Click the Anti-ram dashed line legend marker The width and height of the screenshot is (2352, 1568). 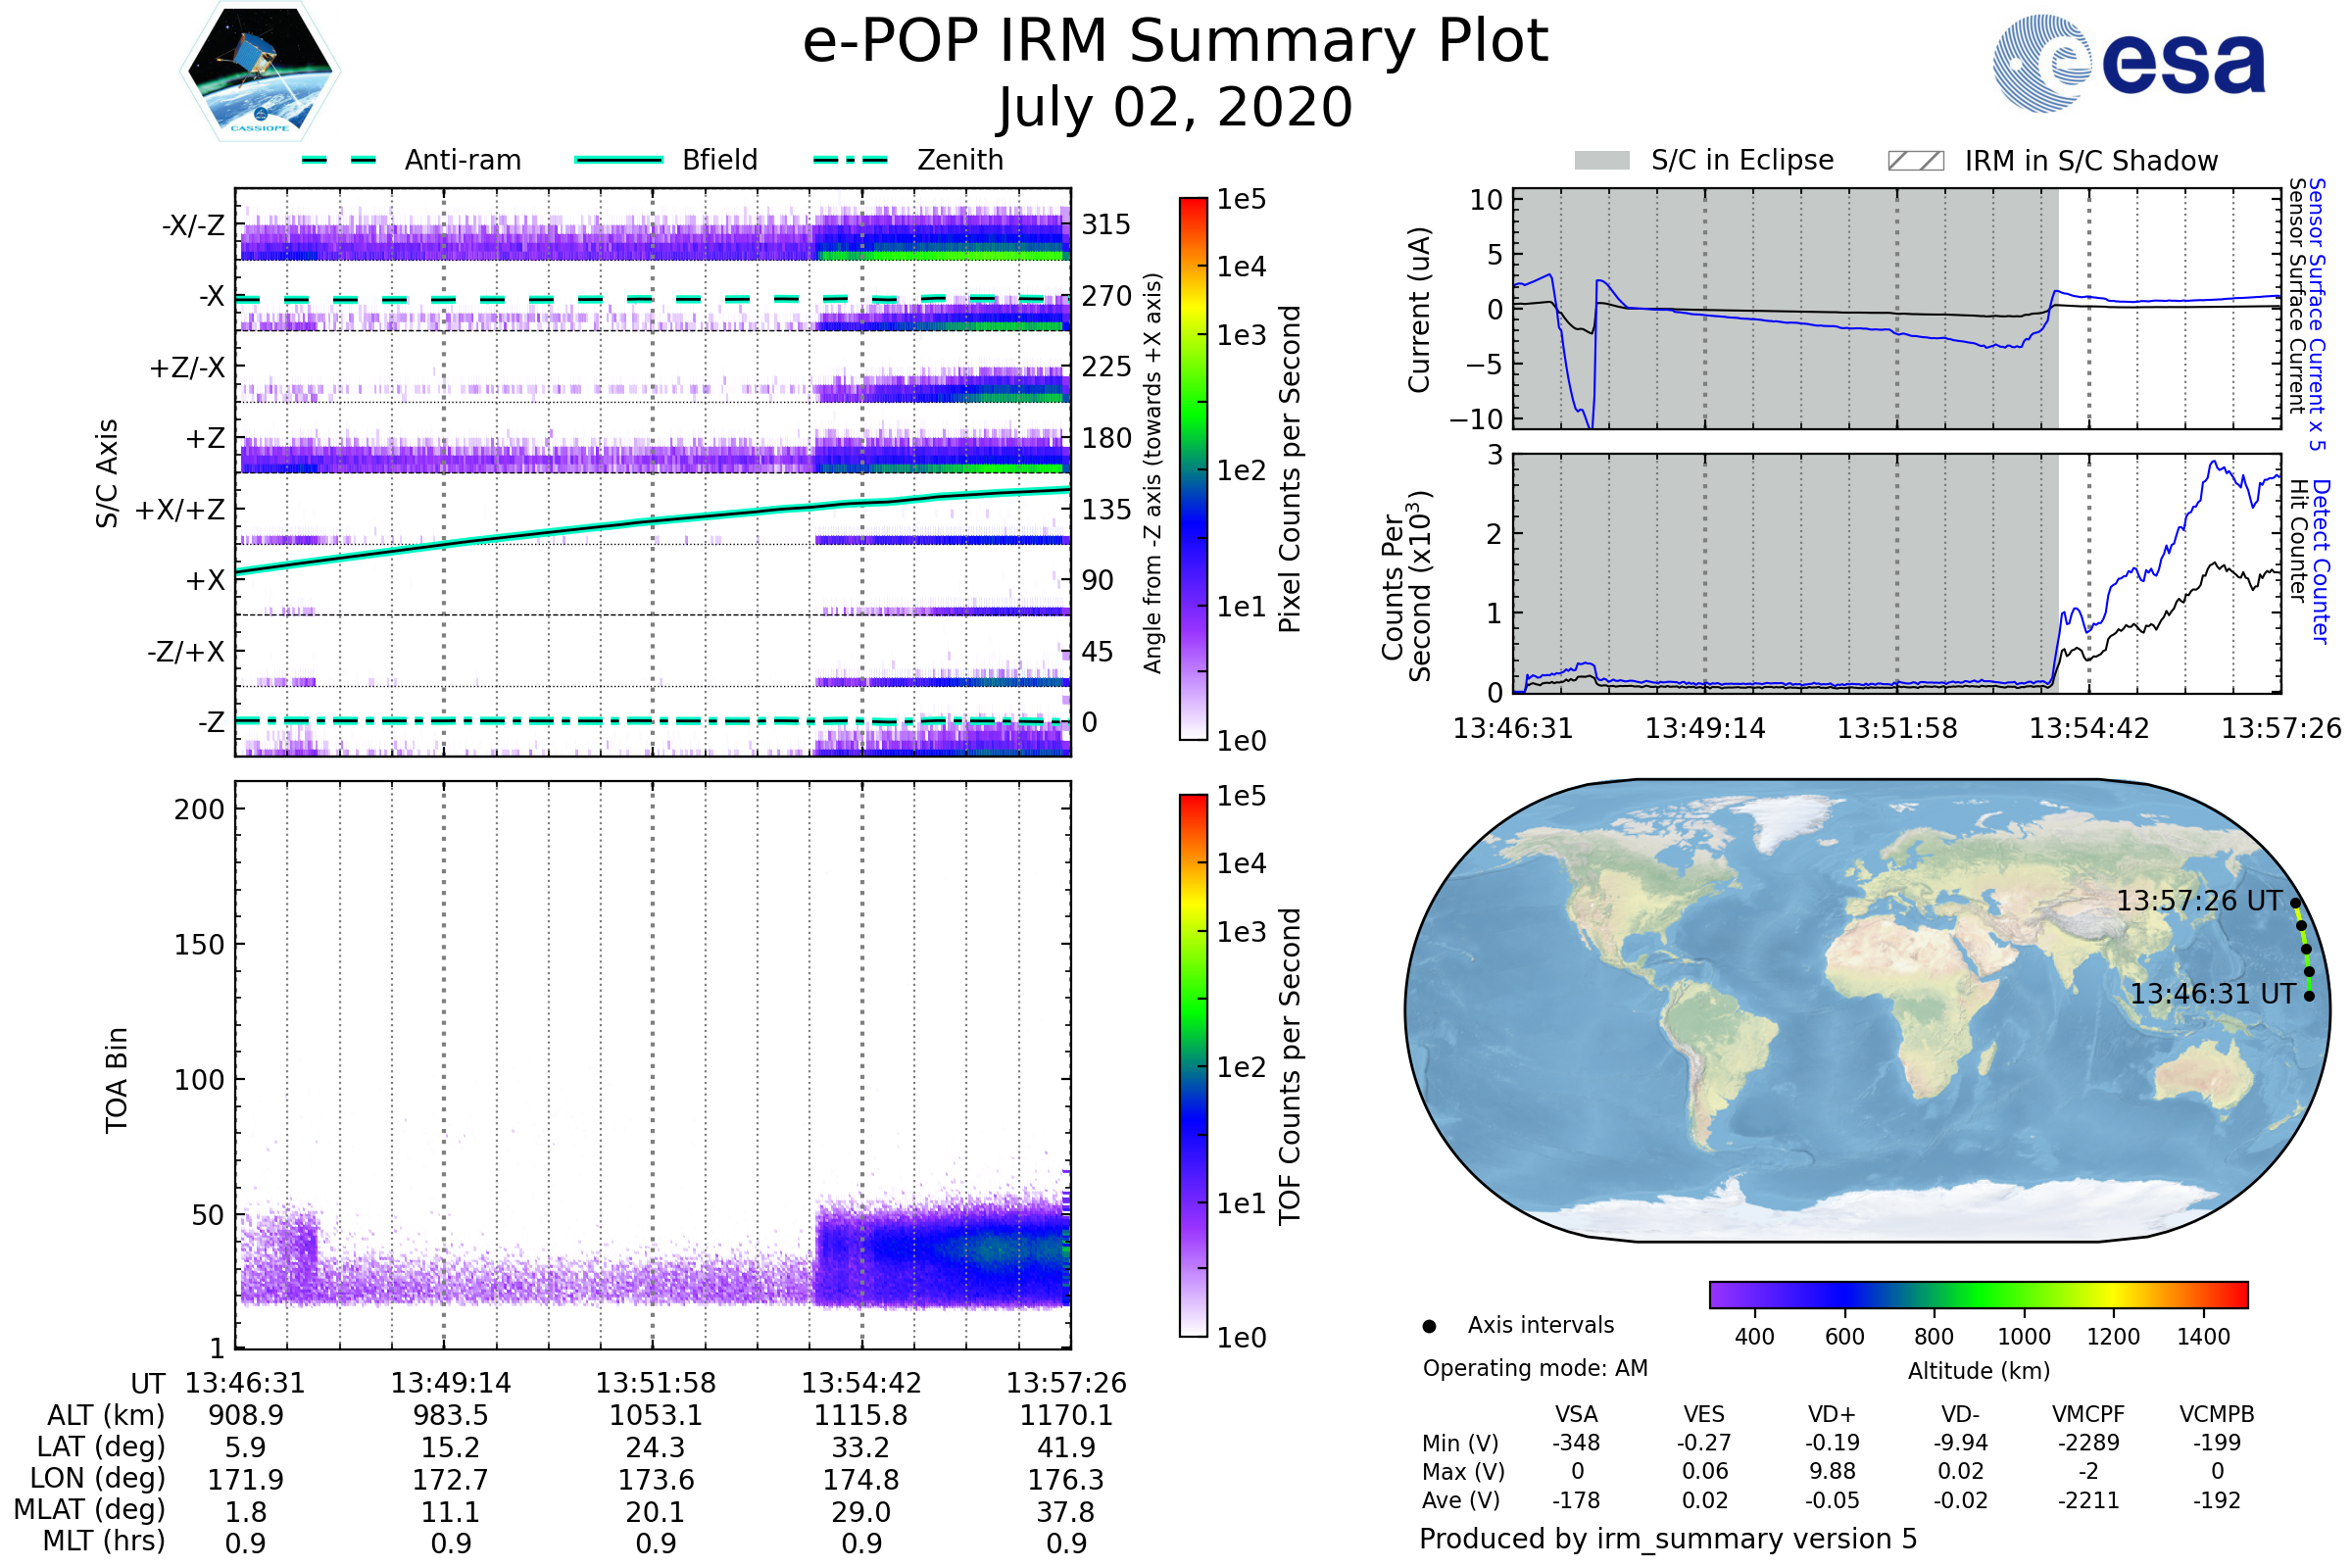click(339, 160)
